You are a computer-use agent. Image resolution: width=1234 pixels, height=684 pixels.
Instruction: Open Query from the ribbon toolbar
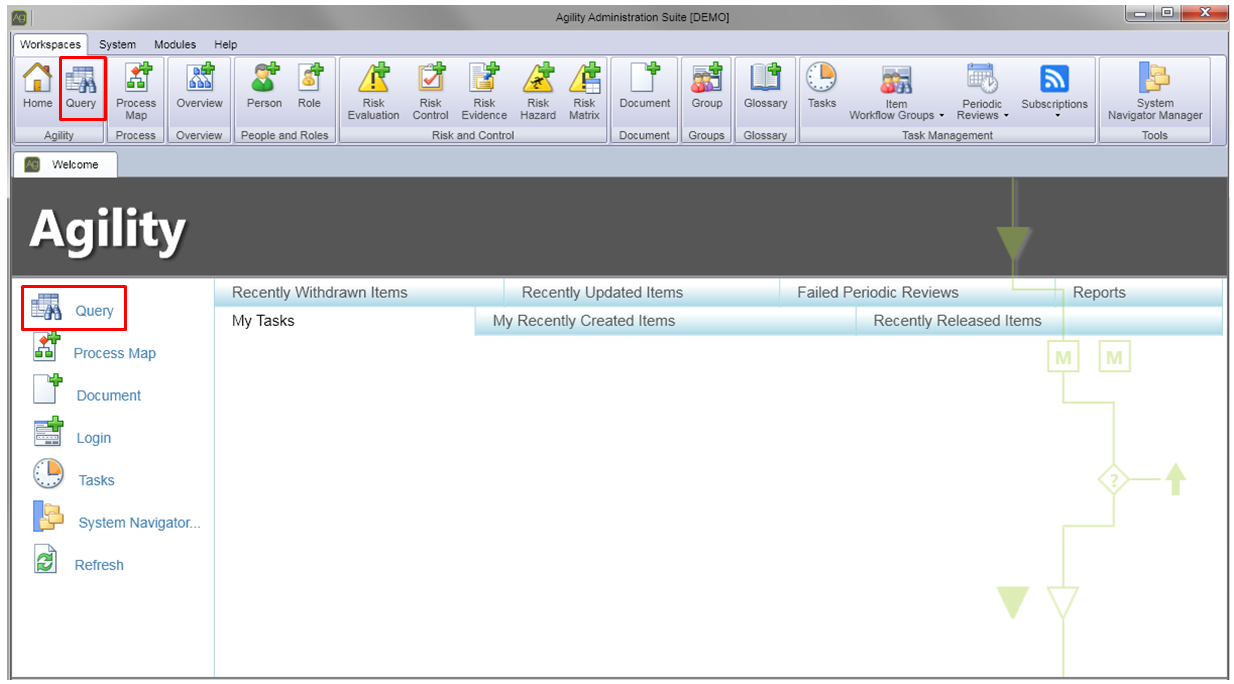coord(81,89)
